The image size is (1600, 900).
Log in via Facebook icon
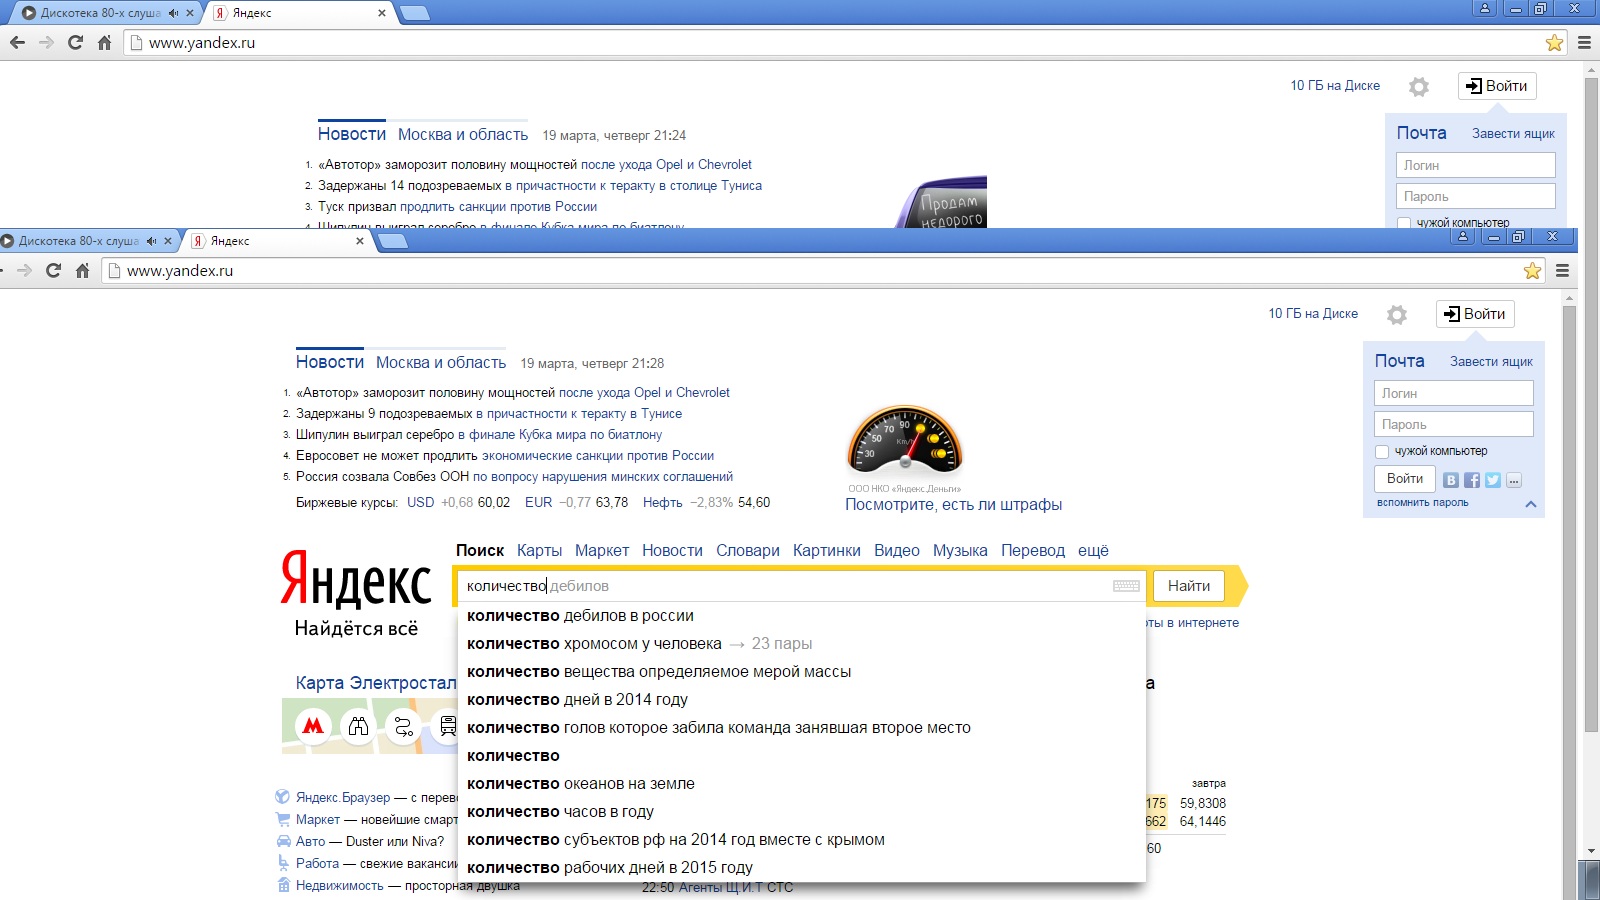click(x=1472, y=480)
